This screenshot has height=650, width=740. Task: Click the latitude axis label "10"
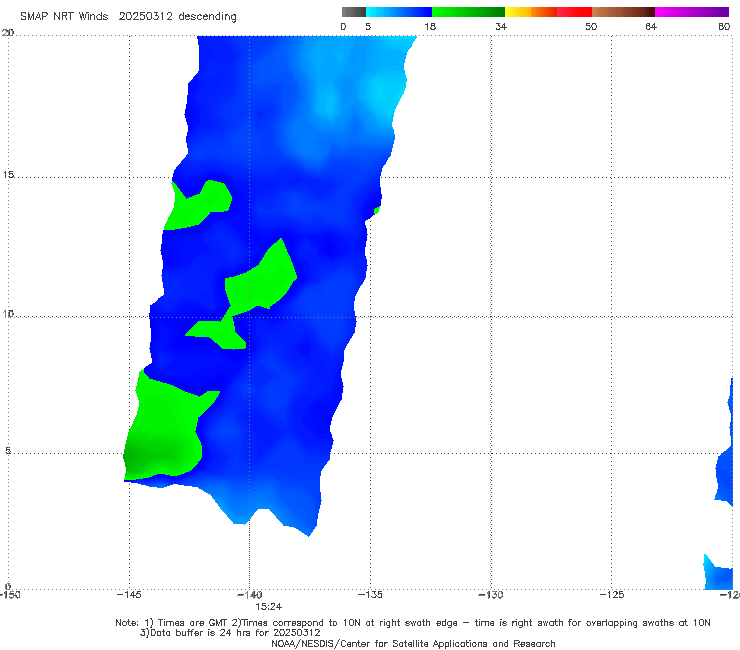click(8, 314)
